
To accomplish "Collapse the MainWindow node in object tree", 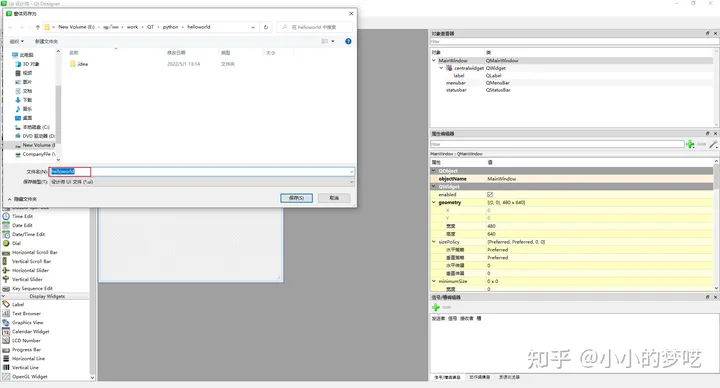I will (x=434, y=61).
